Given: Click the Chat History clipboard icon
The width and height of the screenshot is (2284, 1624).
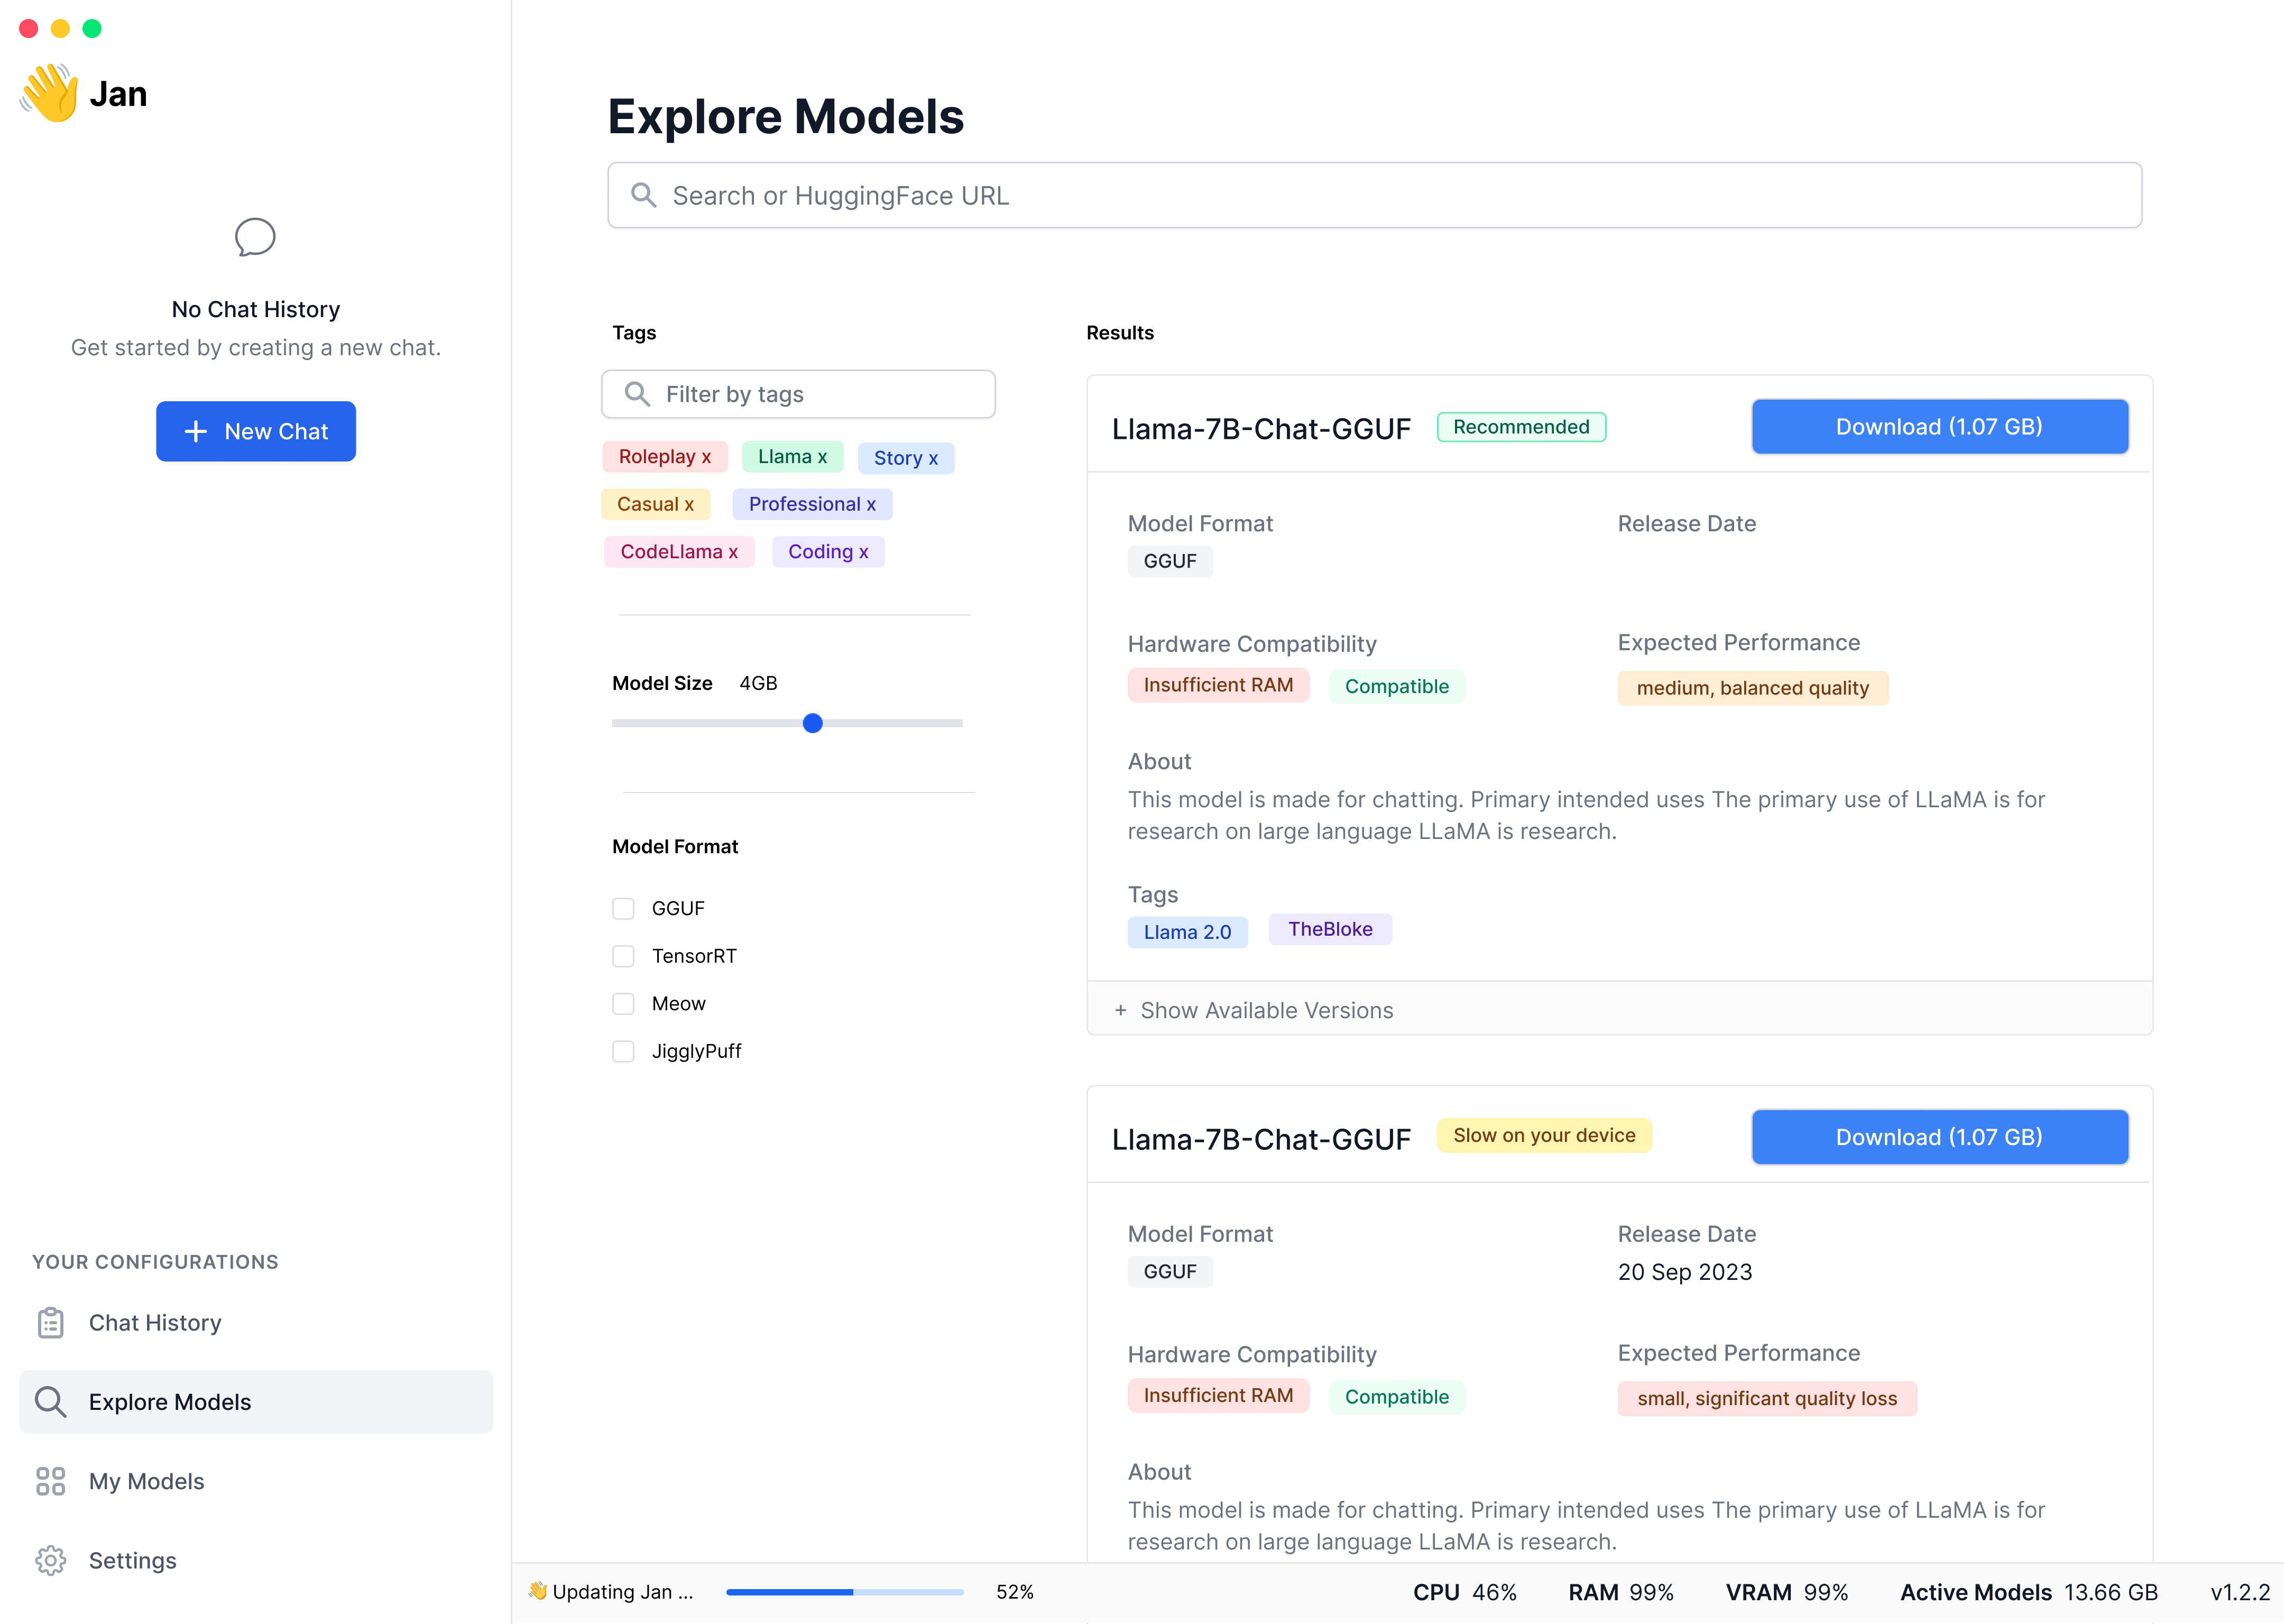Looking at the screenshot, I should pyautogui.click(x=51, y=1323).
